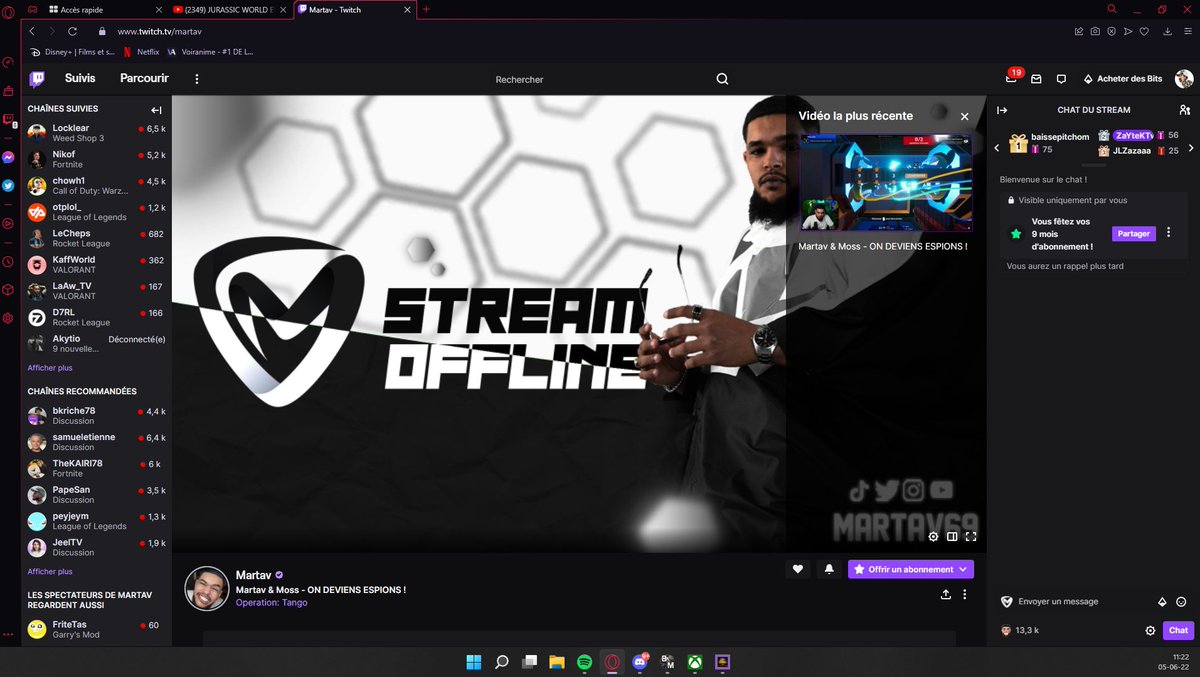The image size is (1200, 677).
Task: Open Locklear channel in sidebar
Action: 96,133
